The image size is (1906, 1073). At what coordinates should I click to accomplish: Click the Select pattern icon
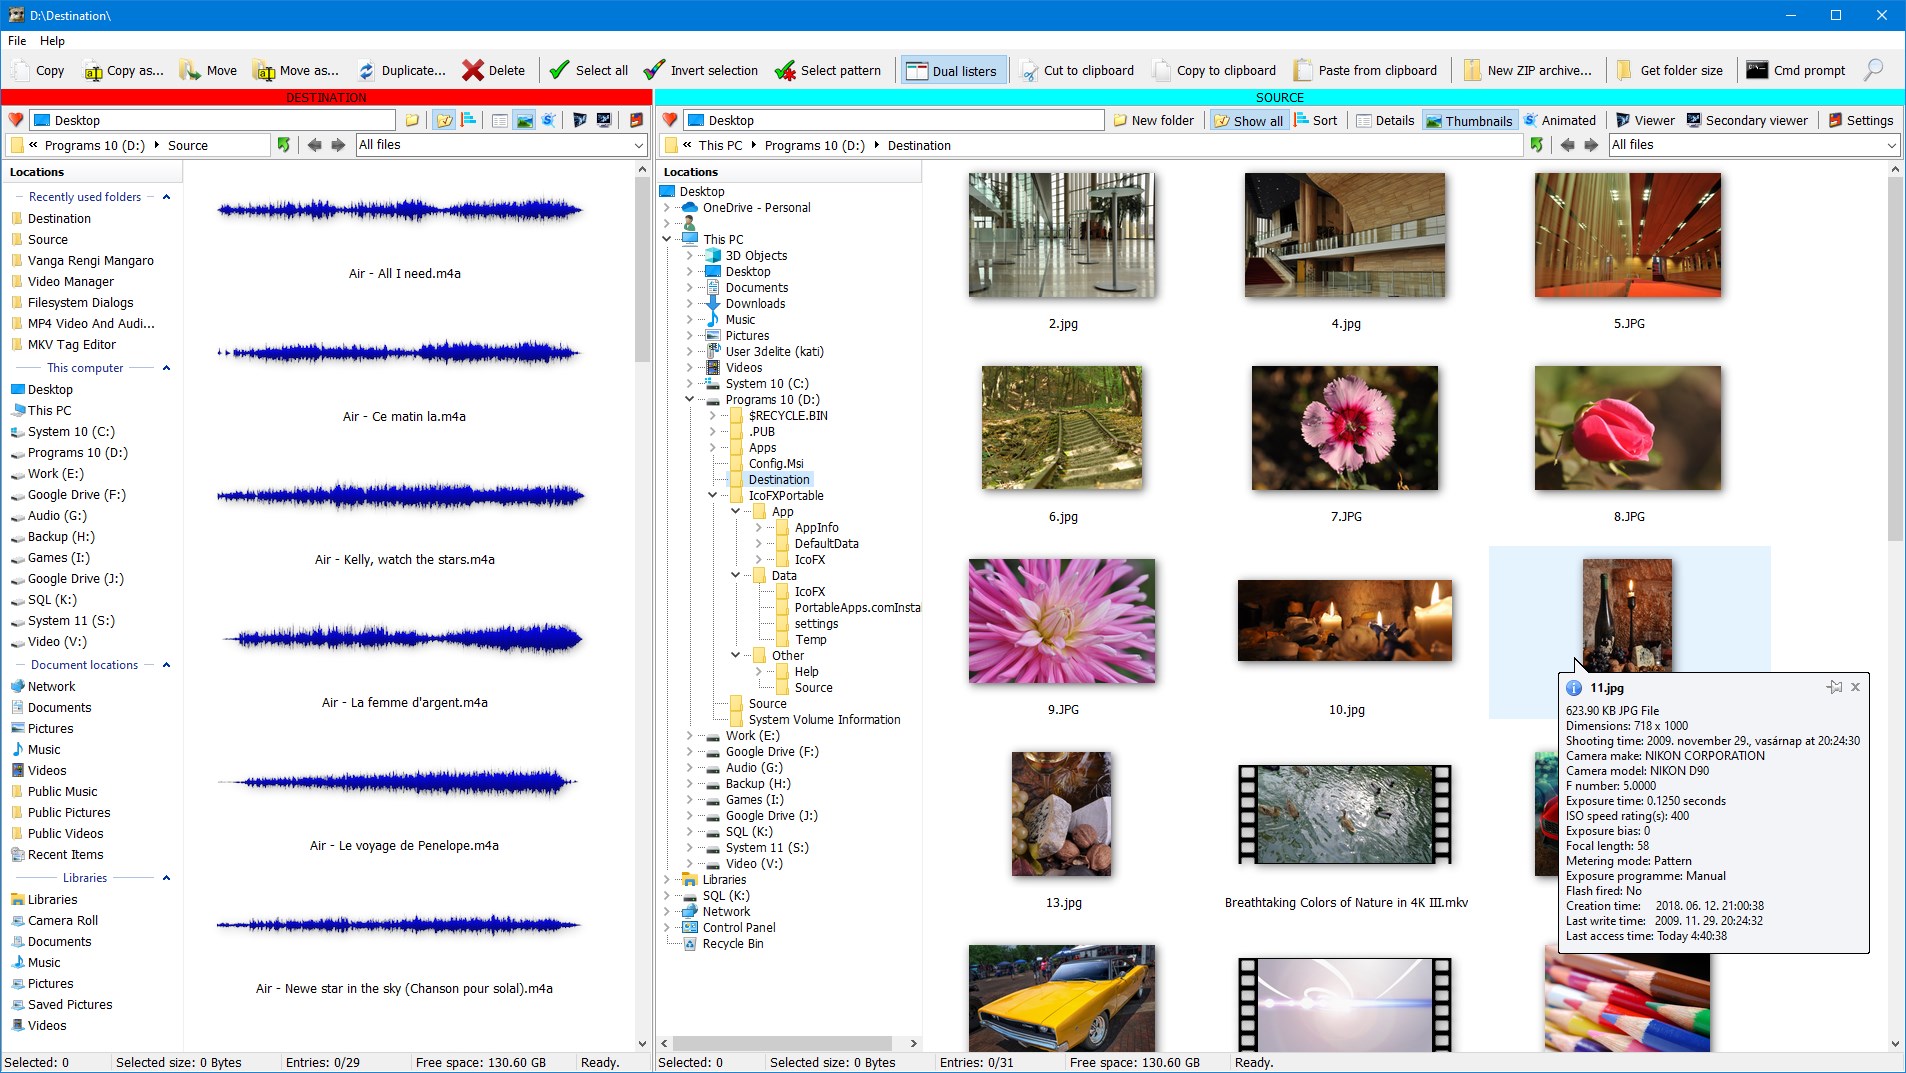pyautogui.click(x=785, y=70)
